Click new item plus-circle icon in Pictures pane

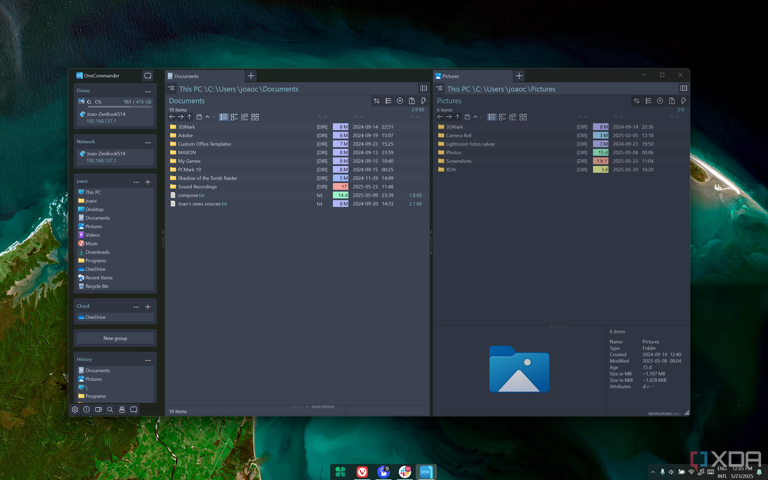click(660, 101)
